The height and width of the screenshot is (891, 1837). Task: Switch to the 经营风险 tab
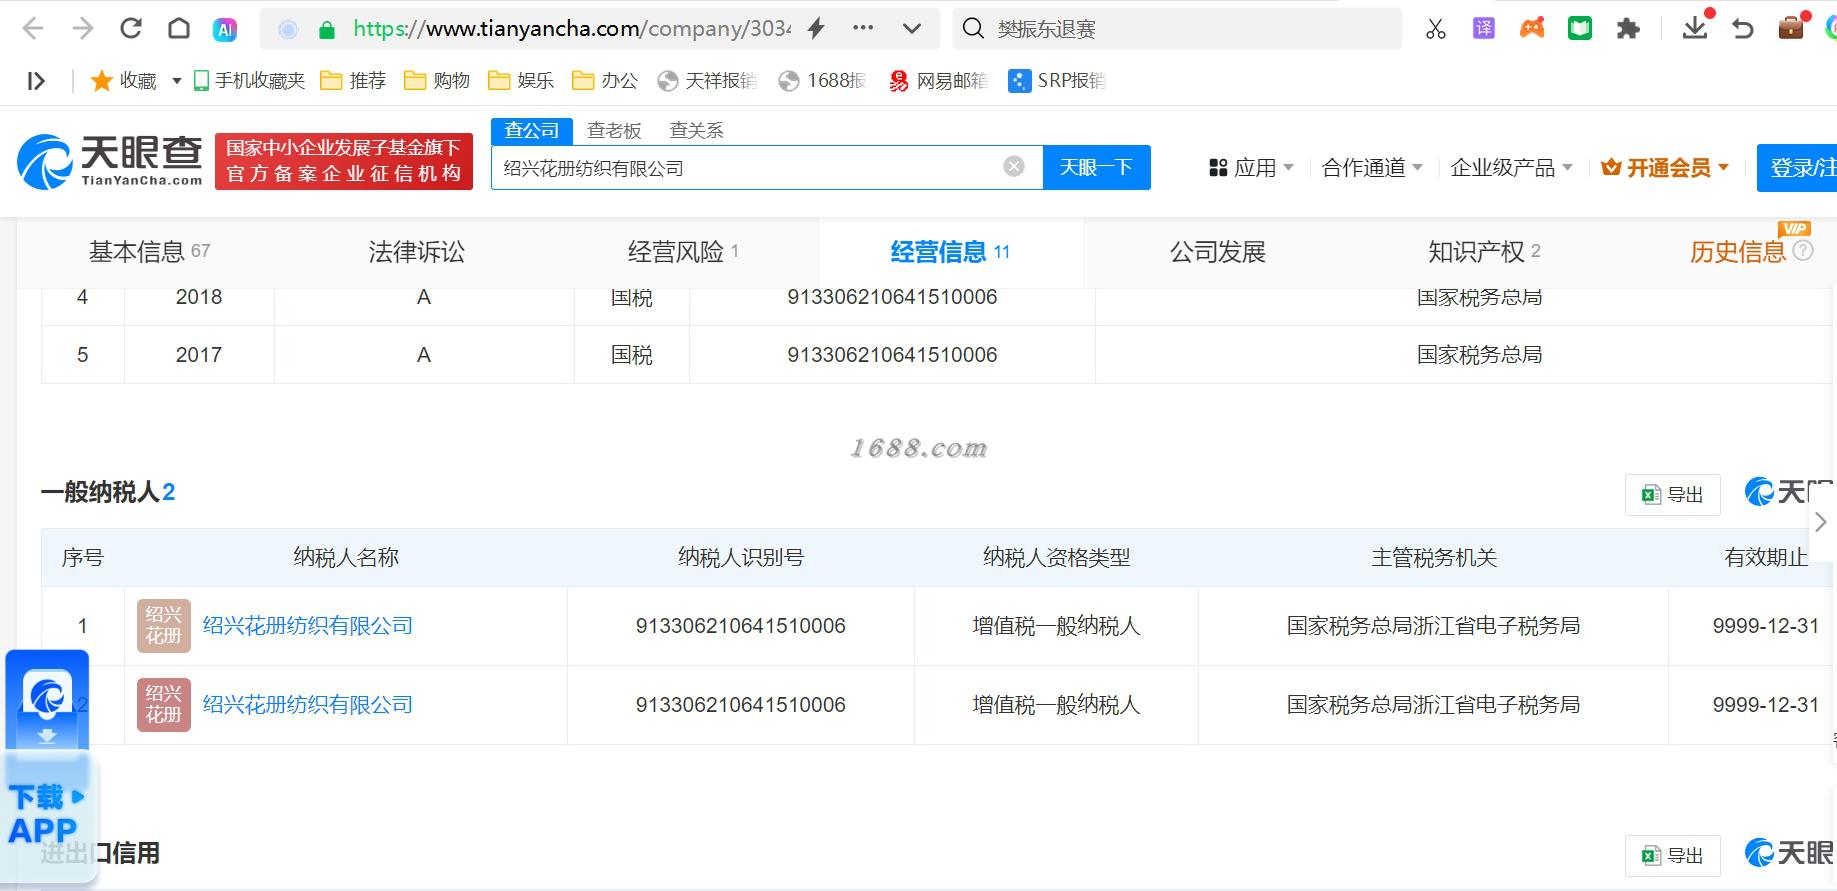coord(683,252)
